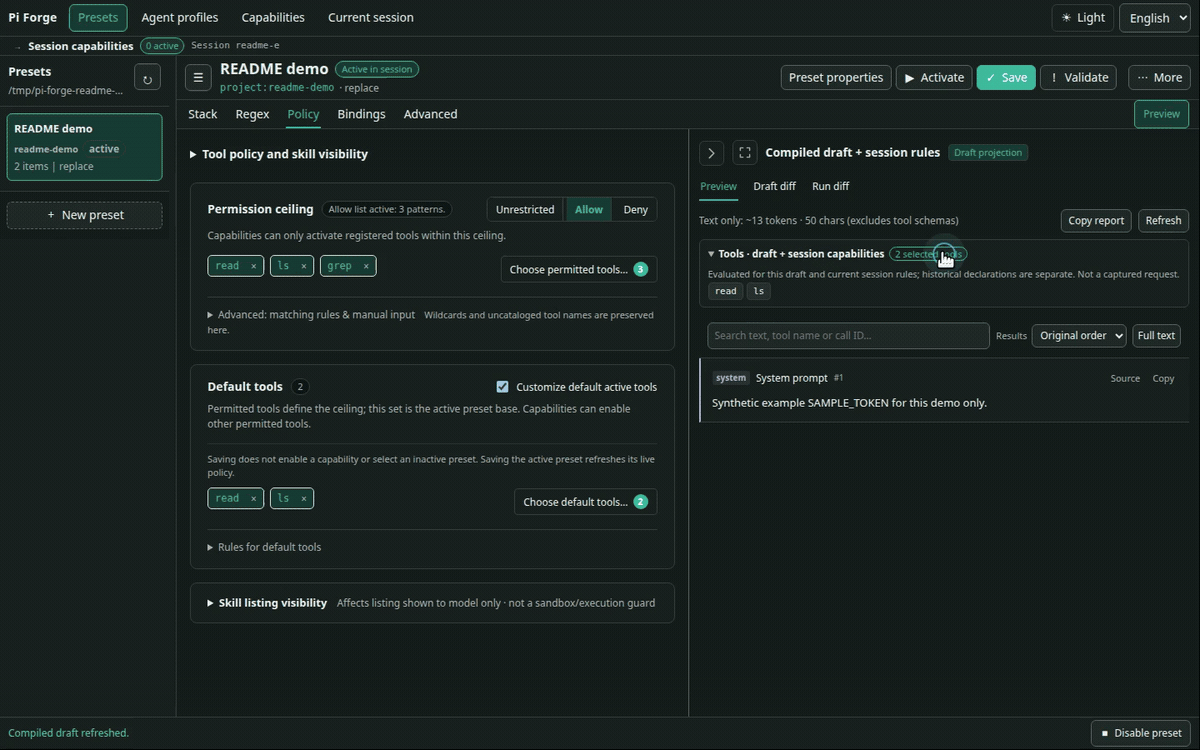Click the Full text button

coord(1156,335)
